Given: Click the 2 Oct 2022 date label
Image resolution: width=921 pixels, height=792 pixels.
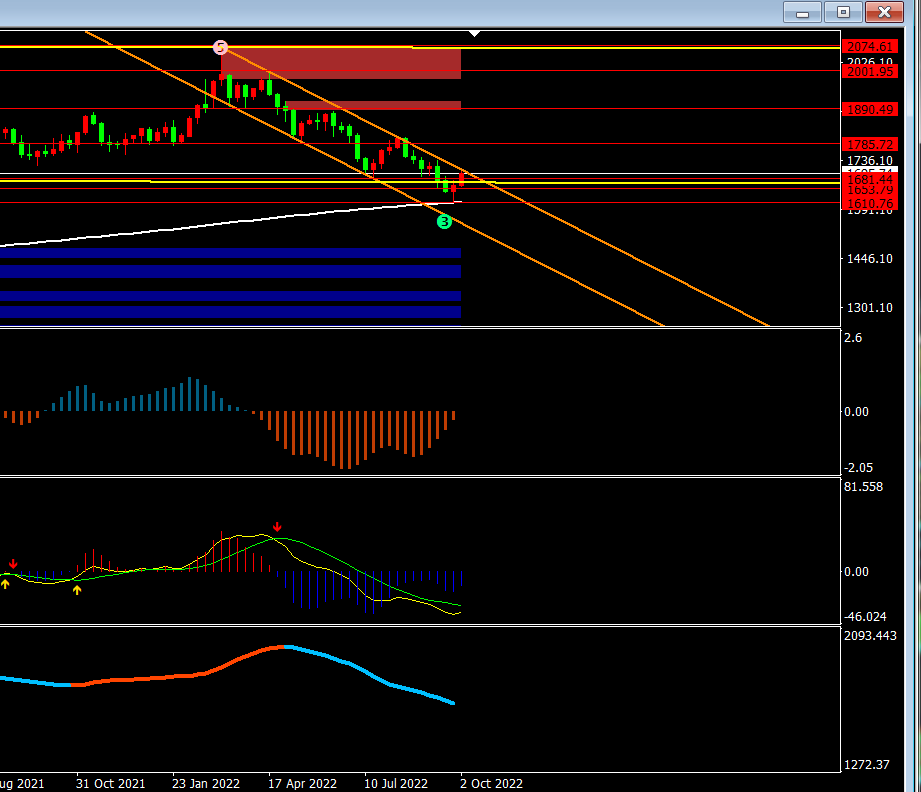Looking at the screenshot, I should 491,783.
